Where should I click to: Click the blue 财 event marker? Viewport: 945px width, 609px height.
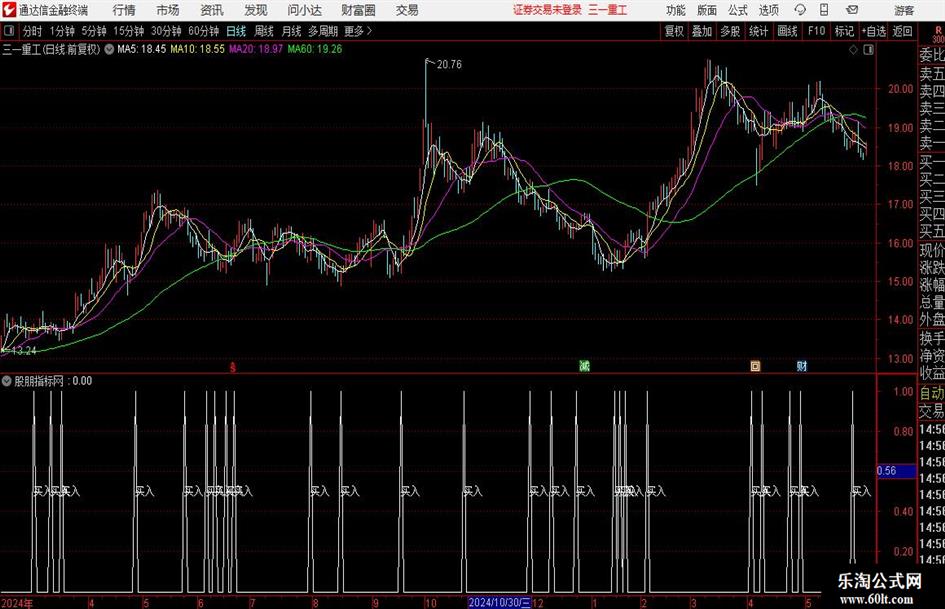coord(802,366)
